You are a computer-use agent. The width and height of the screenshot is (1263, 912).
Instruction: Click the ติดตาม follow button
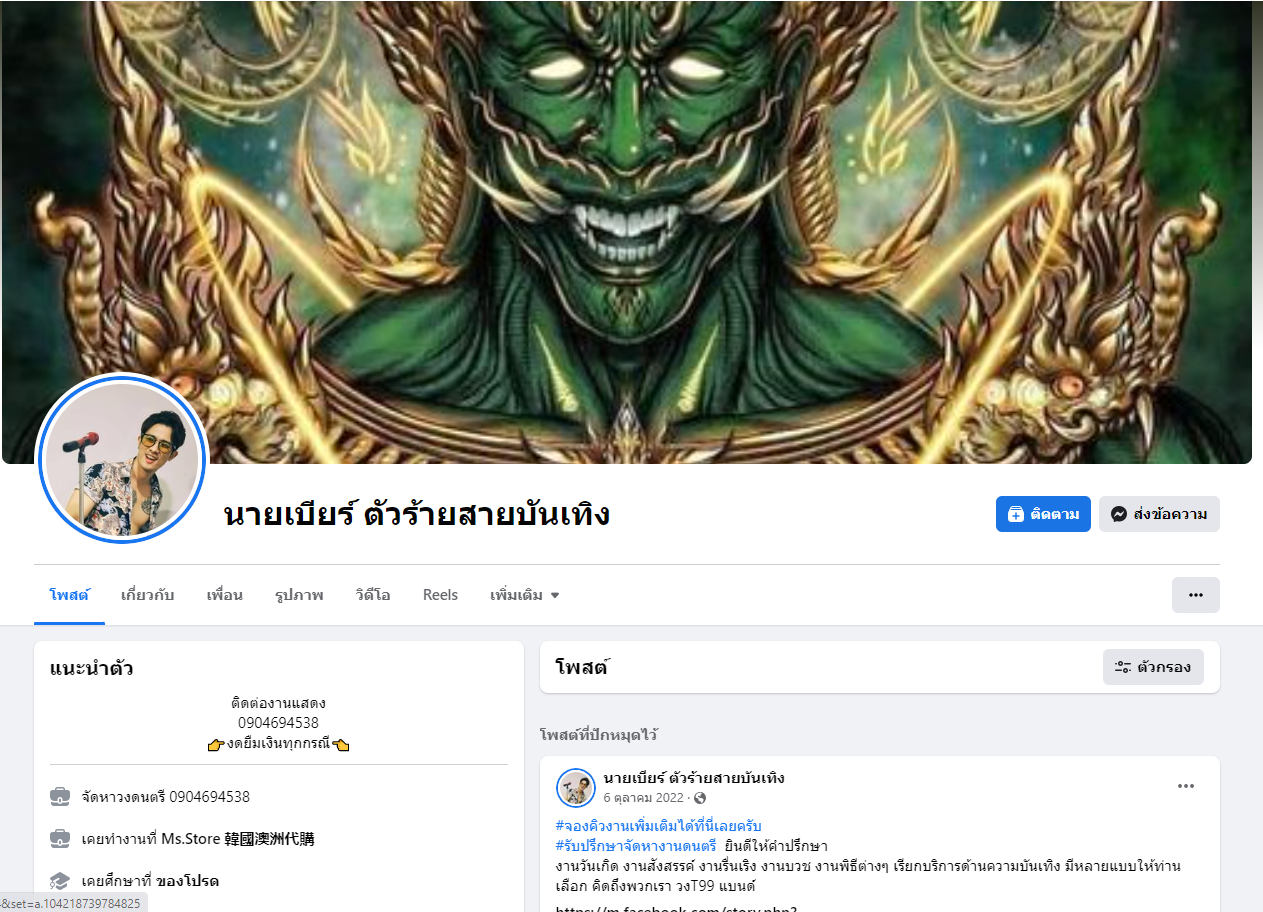(1043, 514)
